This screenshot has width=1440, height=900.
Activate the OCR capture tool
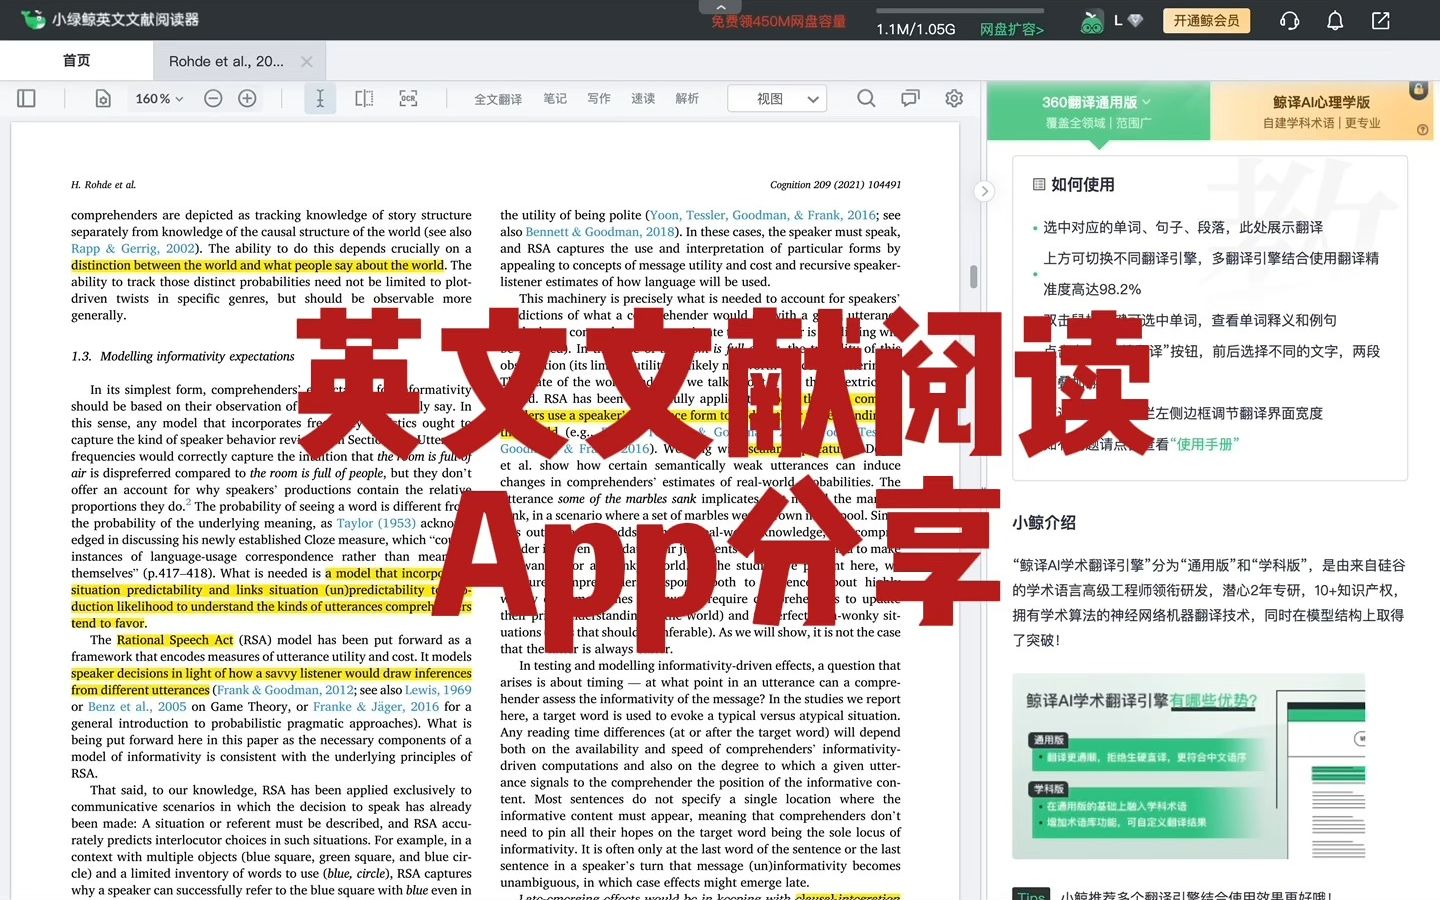click(408, 98)
